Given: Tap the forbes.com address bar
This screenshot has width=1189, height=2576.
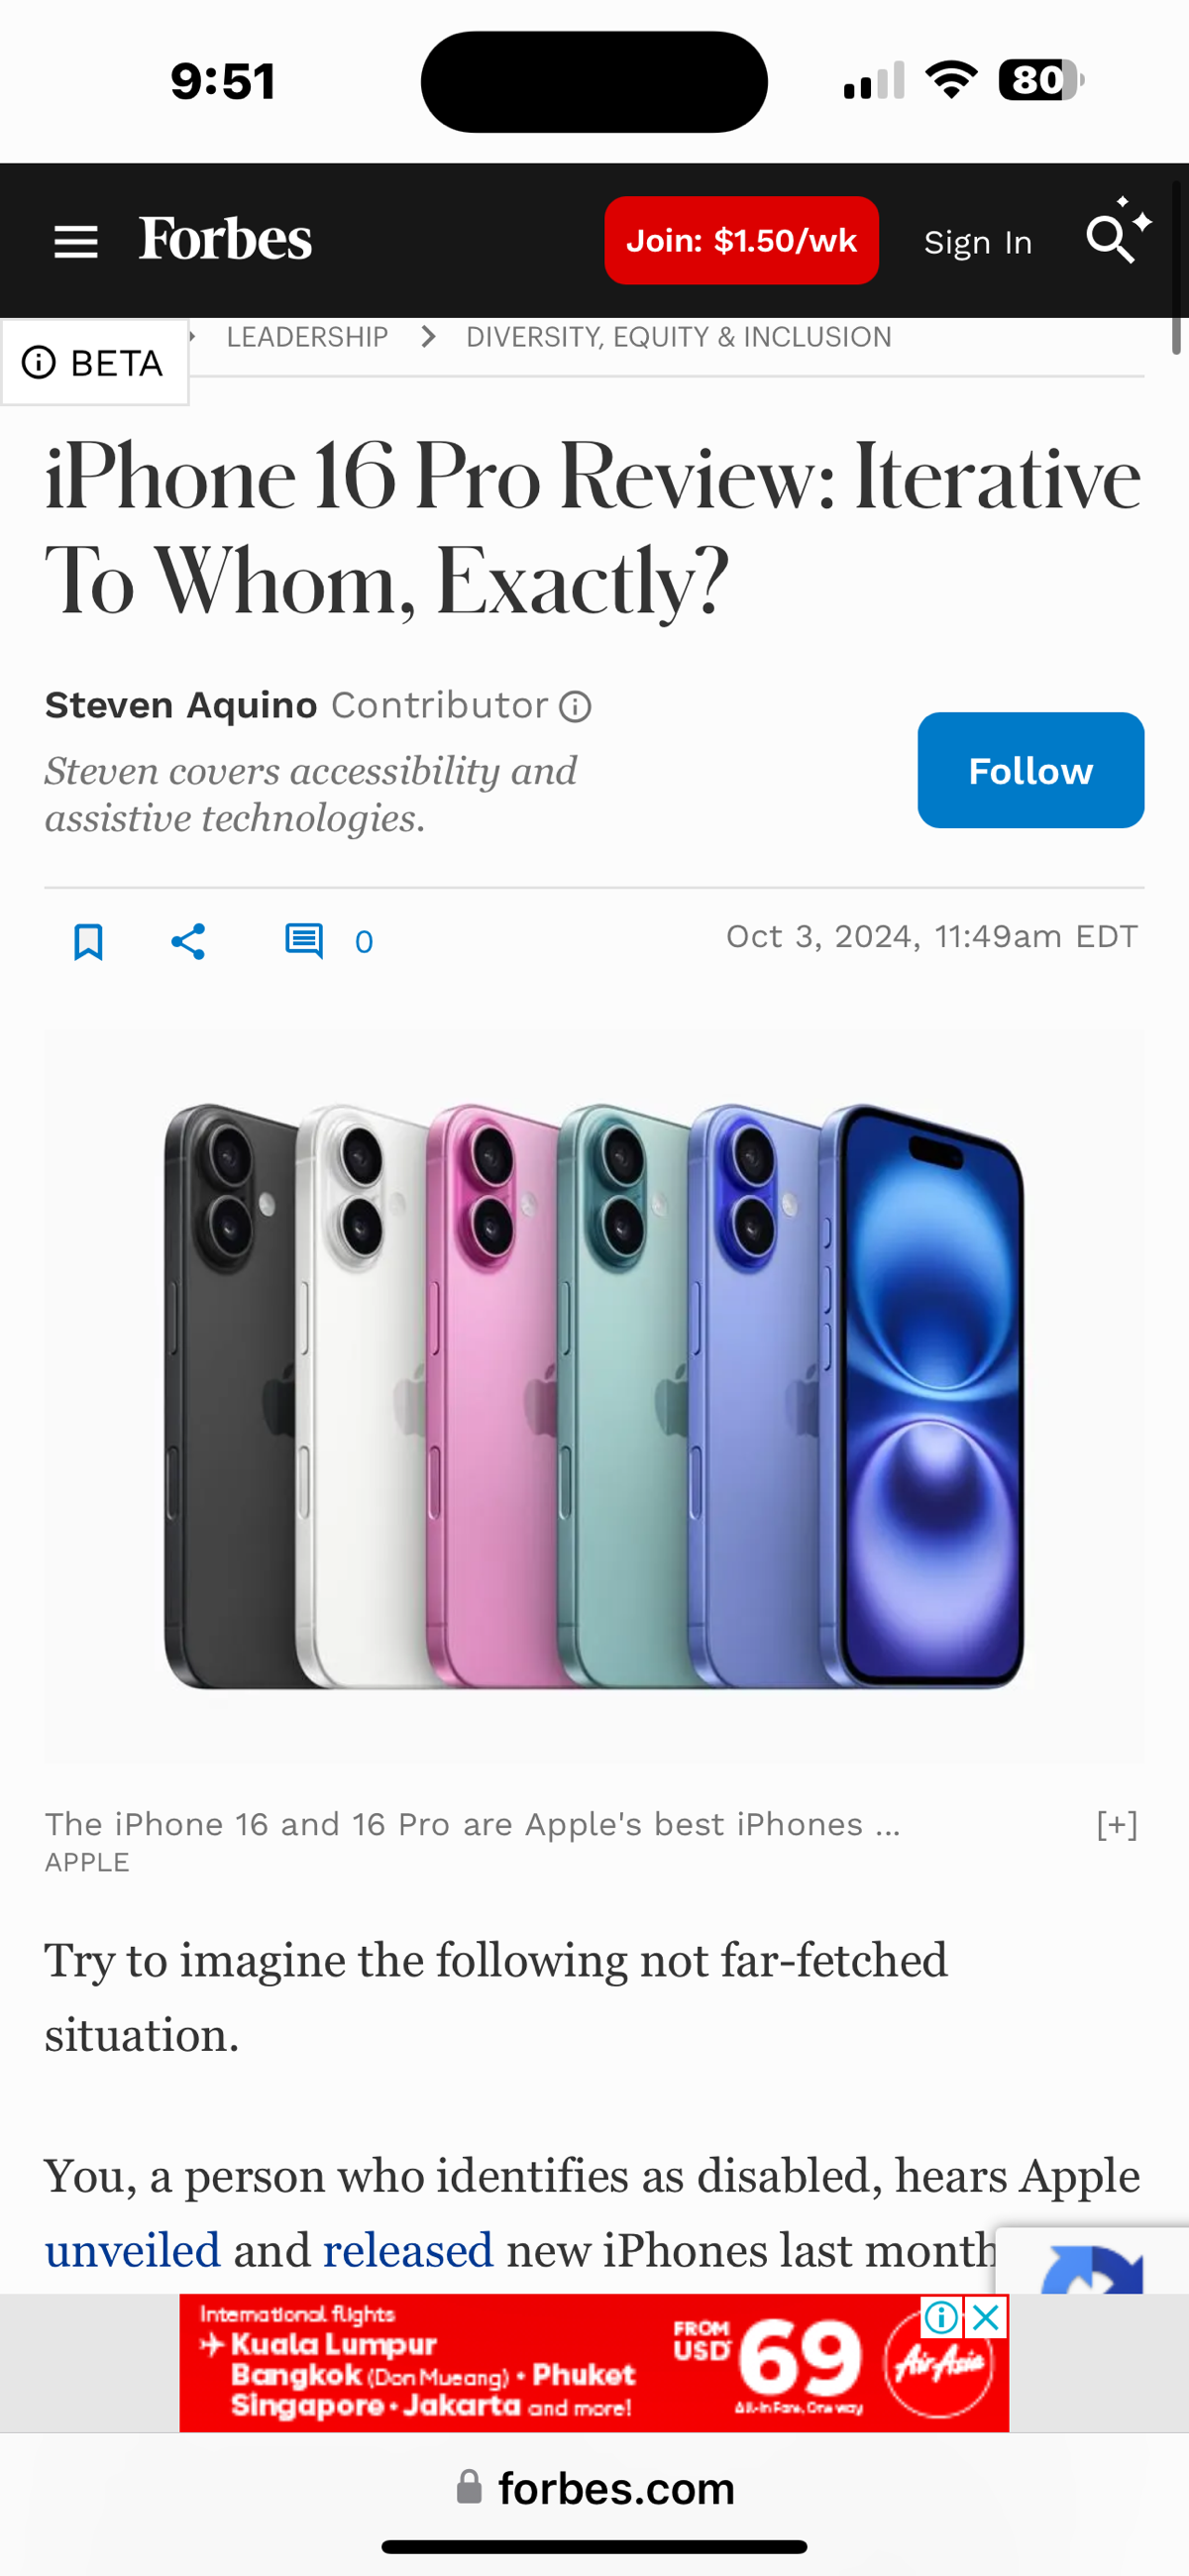Looking at the screenshot, I should [596, 2488].
